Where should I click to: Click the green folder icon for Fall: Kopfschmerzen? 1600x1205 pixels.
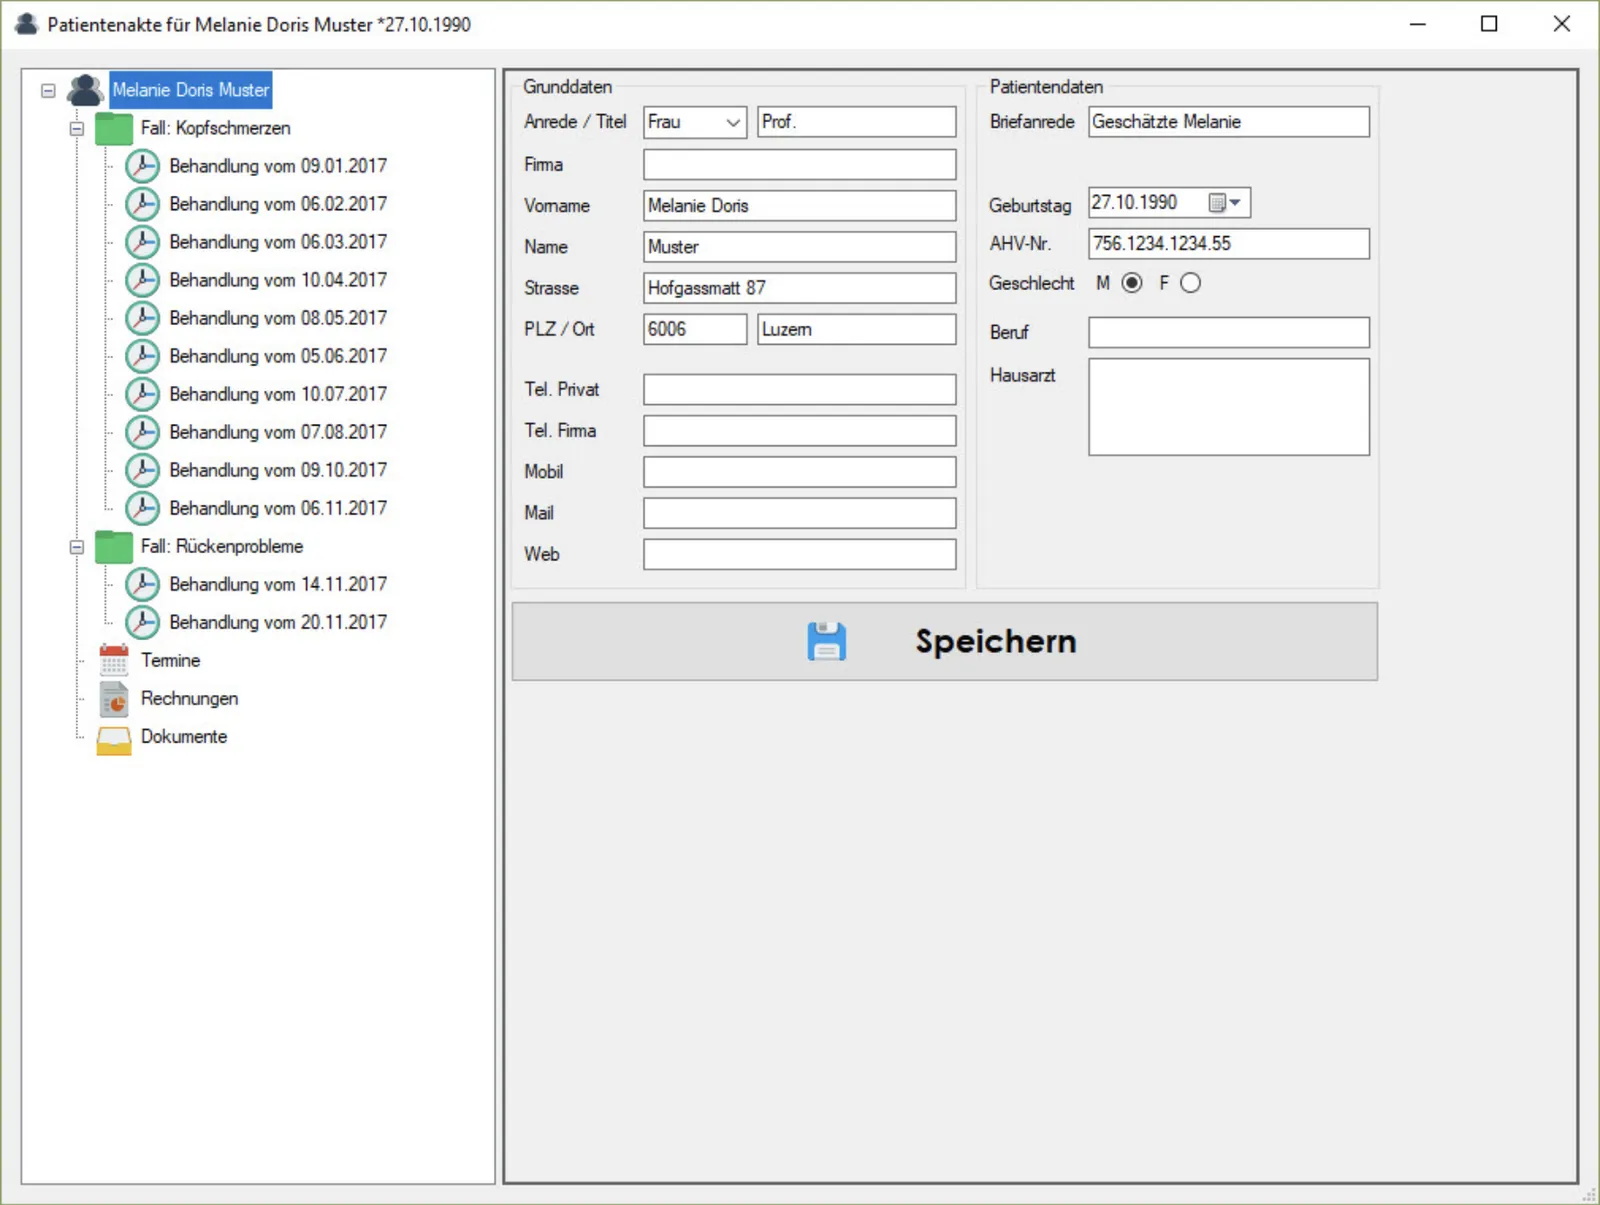(x=114, y=128)
